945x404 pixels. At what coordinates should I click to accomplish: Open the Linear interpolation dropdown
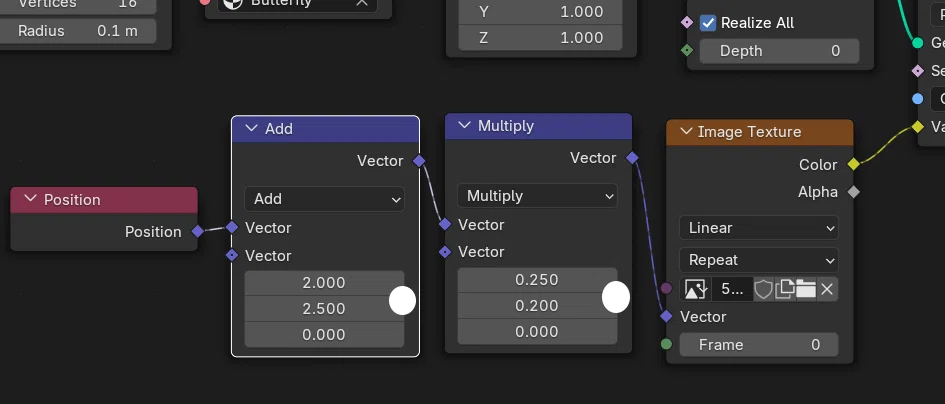[x=759, y=228]
